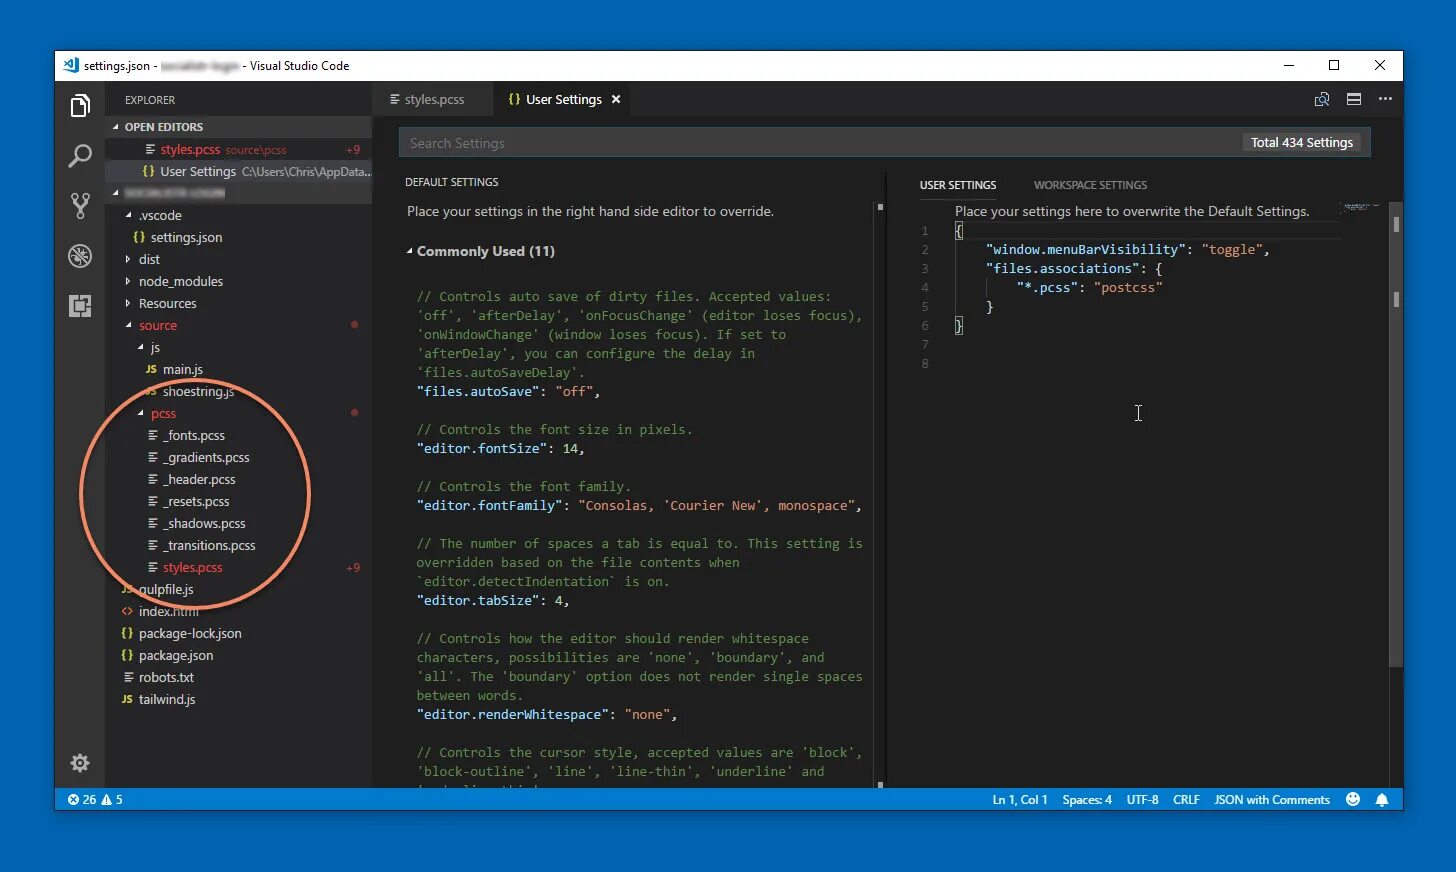Close the User Settings tab
This screenshot has width=1456, height=872.
(x=616, y=99)
